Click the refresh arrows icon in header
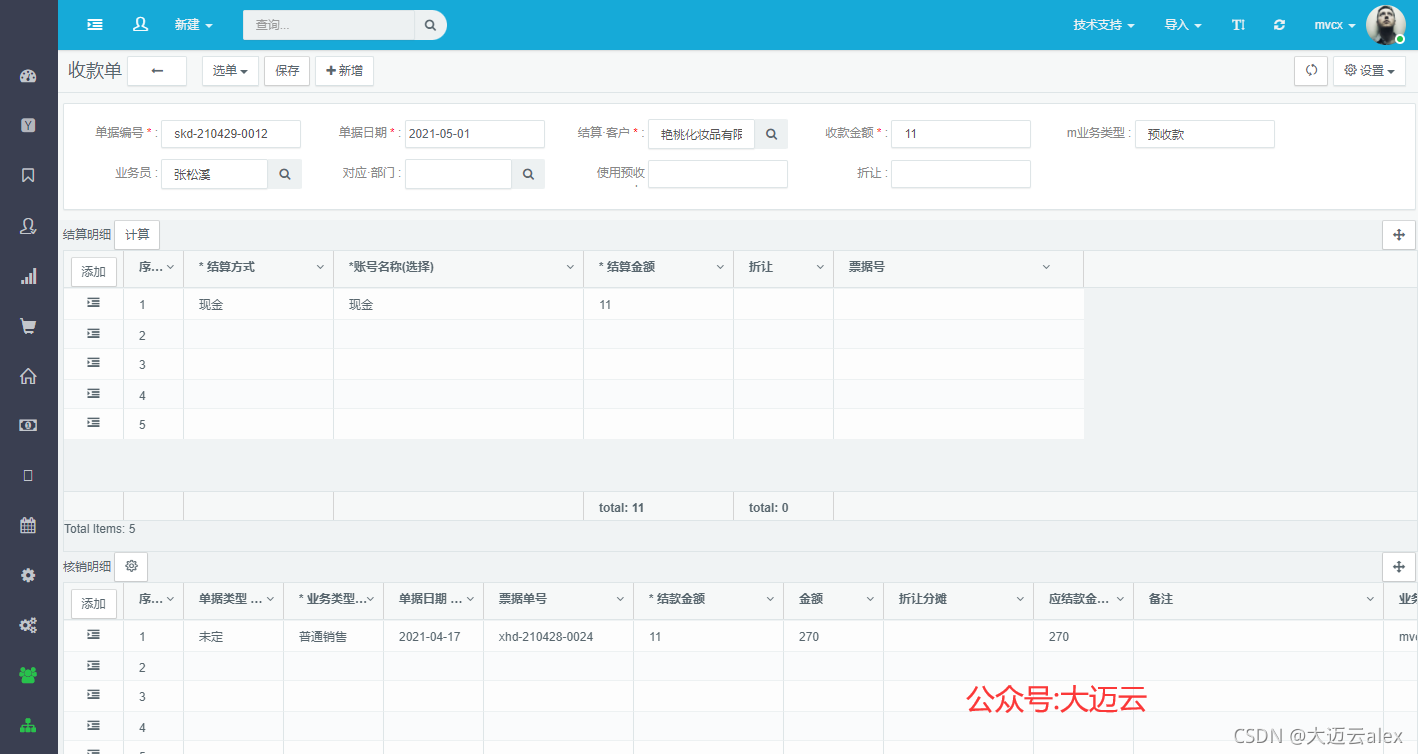1418x754 pixels. point(1279,25)
